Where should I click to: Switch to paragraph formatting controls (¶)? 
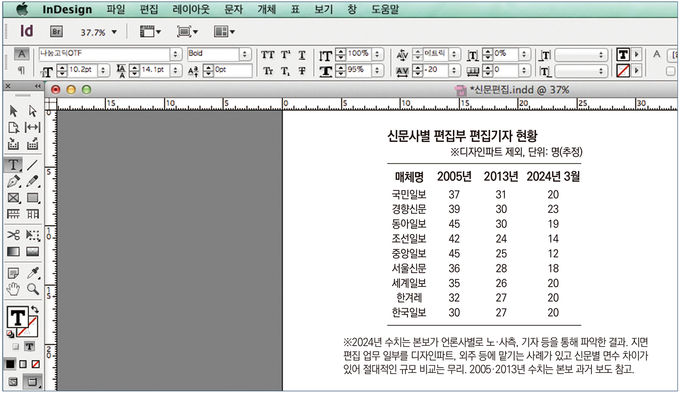(x=21, y=70)
